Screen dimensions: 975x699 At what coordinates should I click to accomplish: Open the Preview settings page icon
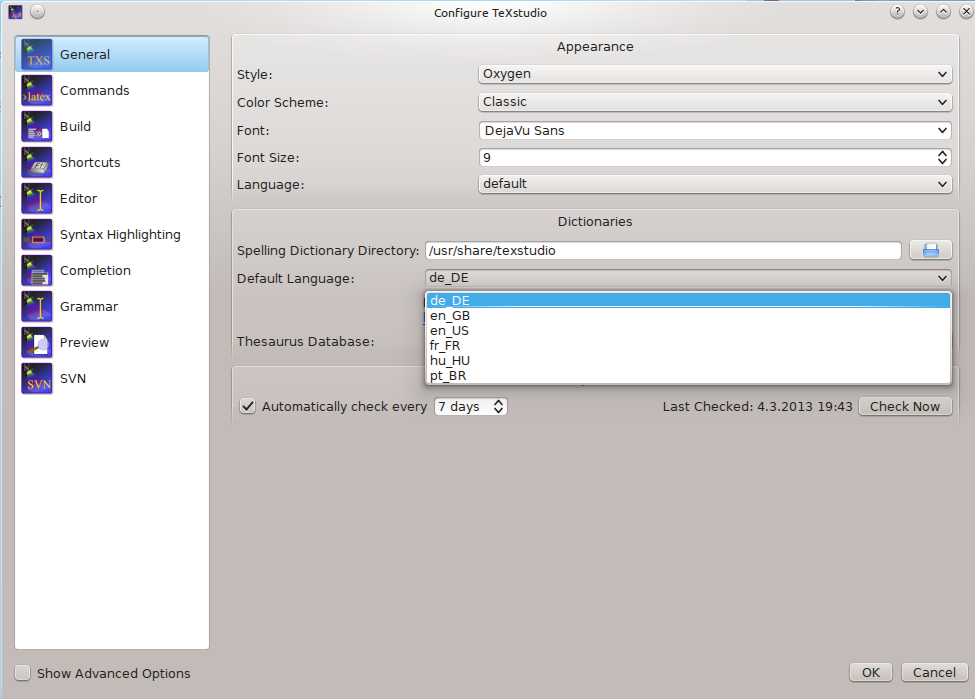(x=36, y=342)
